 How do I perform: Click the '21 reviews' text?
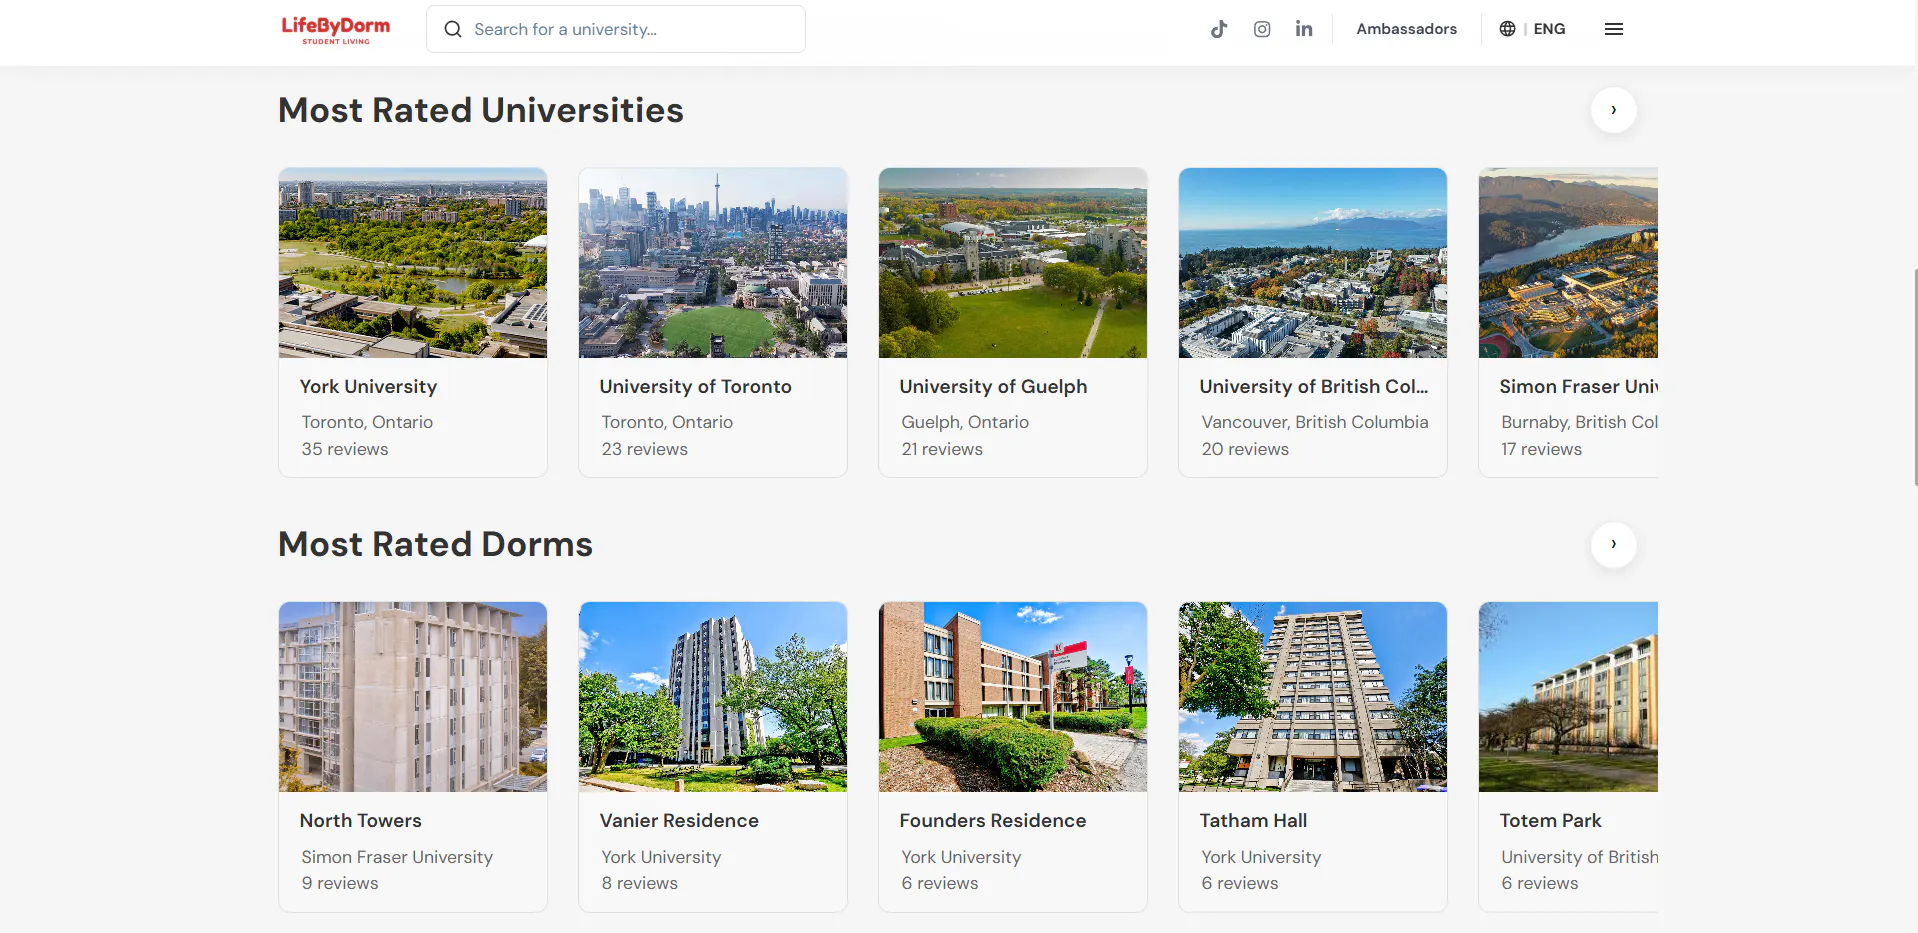point(942,449)
